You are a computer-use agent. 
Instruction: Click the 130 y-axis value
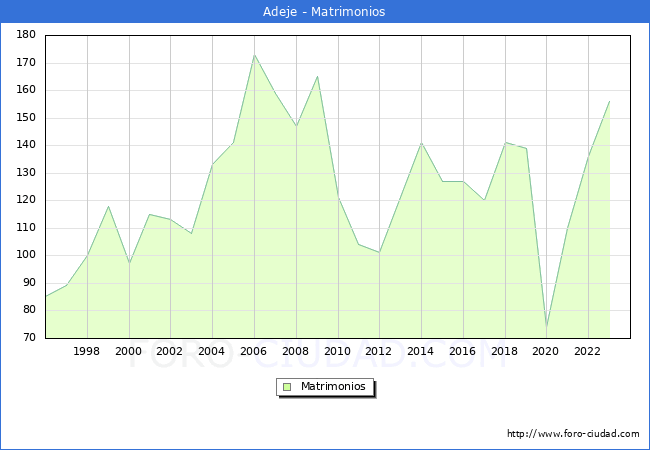point(26,173)
